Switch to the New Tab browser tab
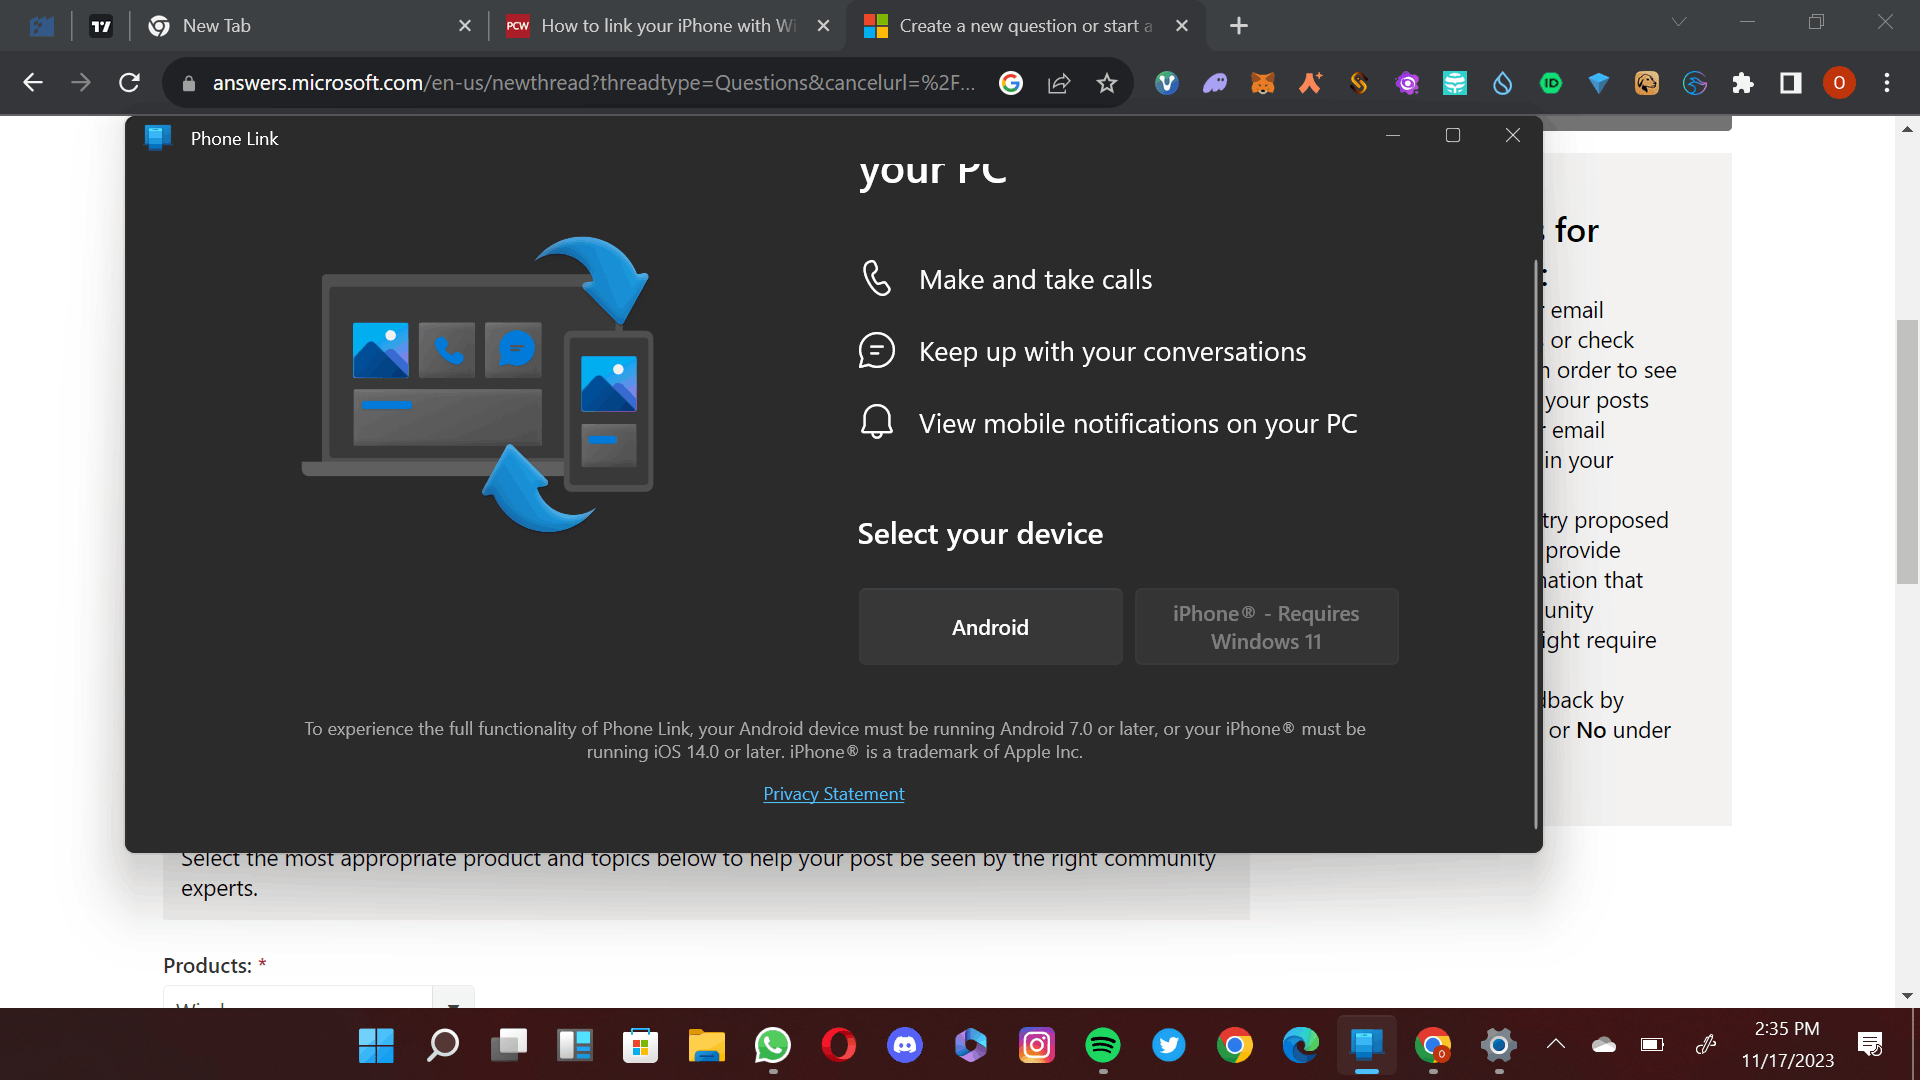1920x1080 pixels. point(300,26)
